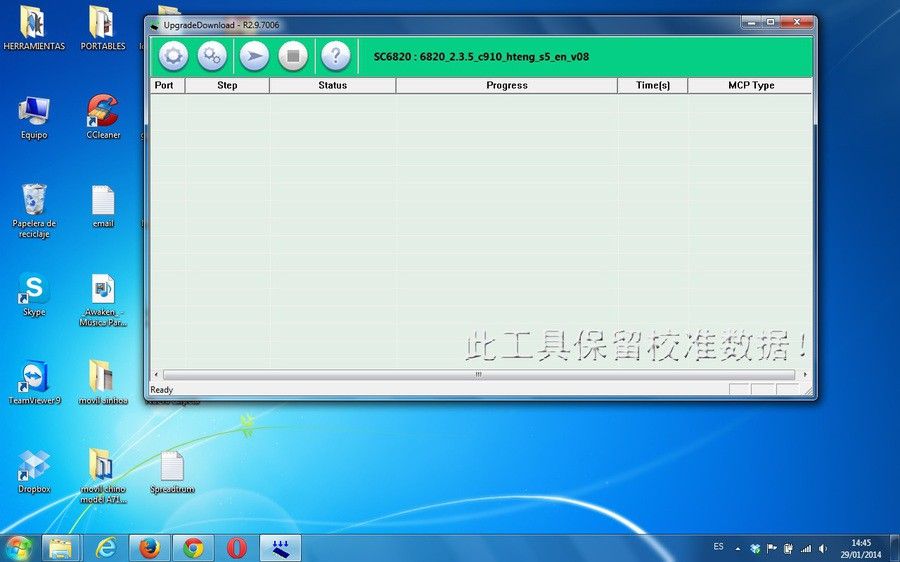Viewport: 900px width, 562px height.
Task: Show hidden tray icons arrow
Action: 738,549
